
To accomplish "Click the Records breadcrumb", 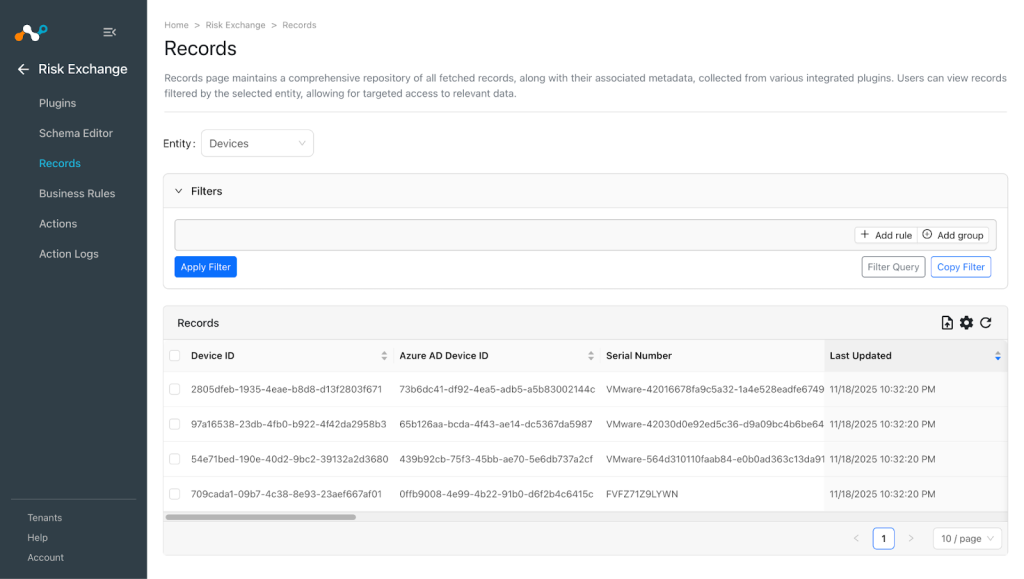I will click(299, 25).
